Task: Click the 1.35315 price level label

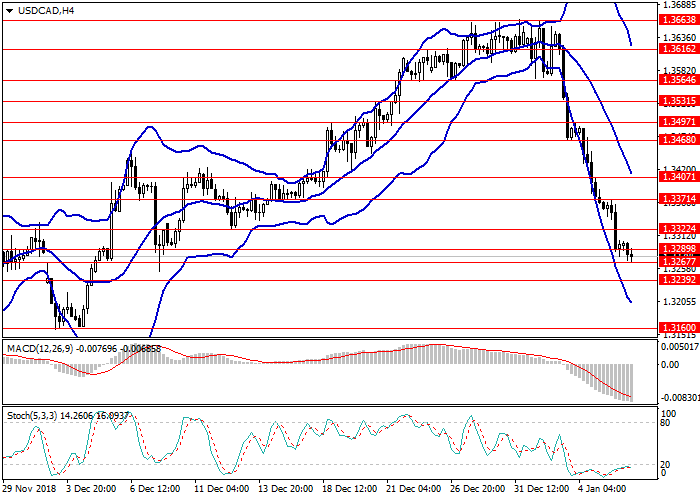Action: (677, 101)
